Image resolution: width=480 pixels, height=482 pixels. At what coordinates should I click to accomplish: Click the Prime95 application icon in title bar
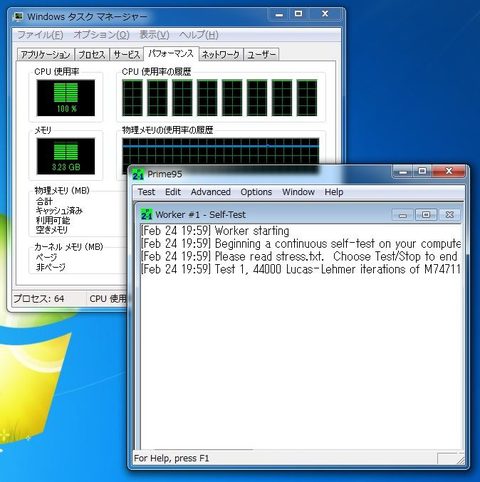coord(138,174)
